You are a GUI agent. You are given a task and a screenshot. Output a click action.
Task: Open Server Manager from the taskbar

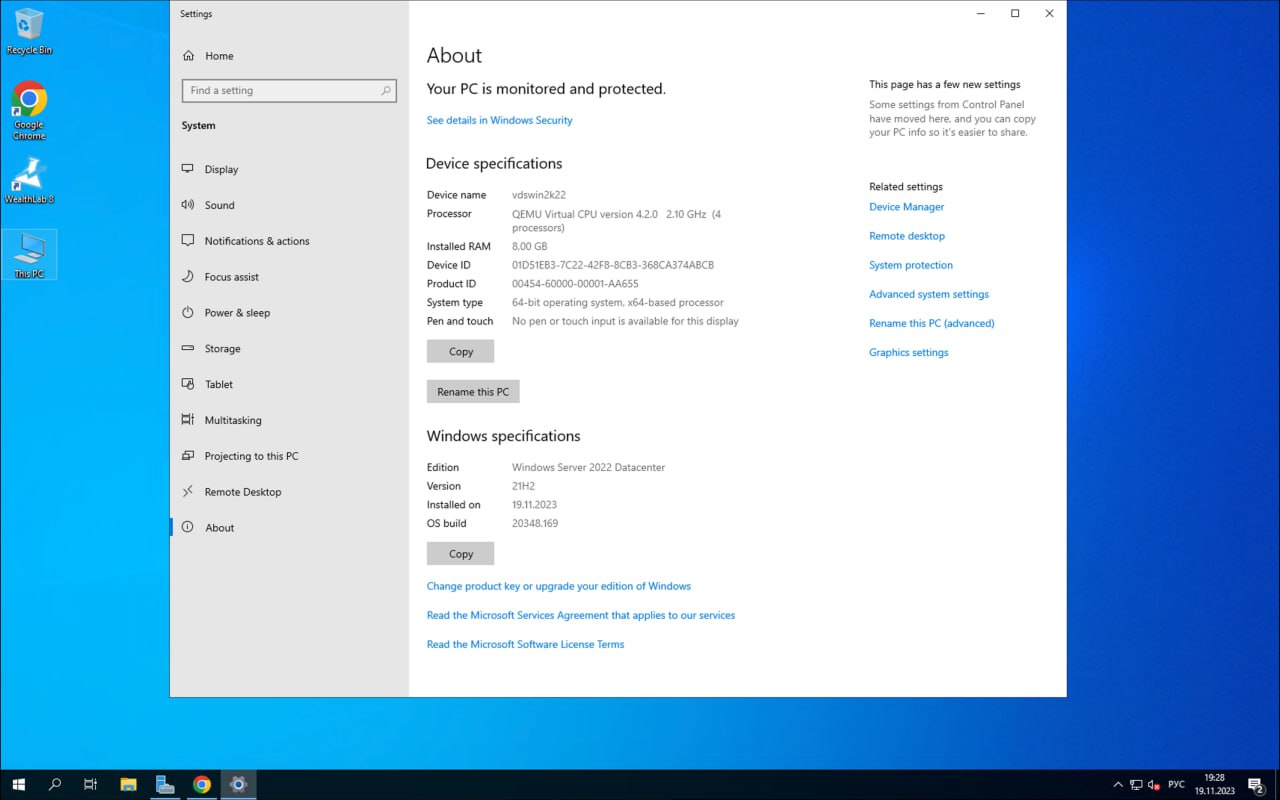[165, 785]
